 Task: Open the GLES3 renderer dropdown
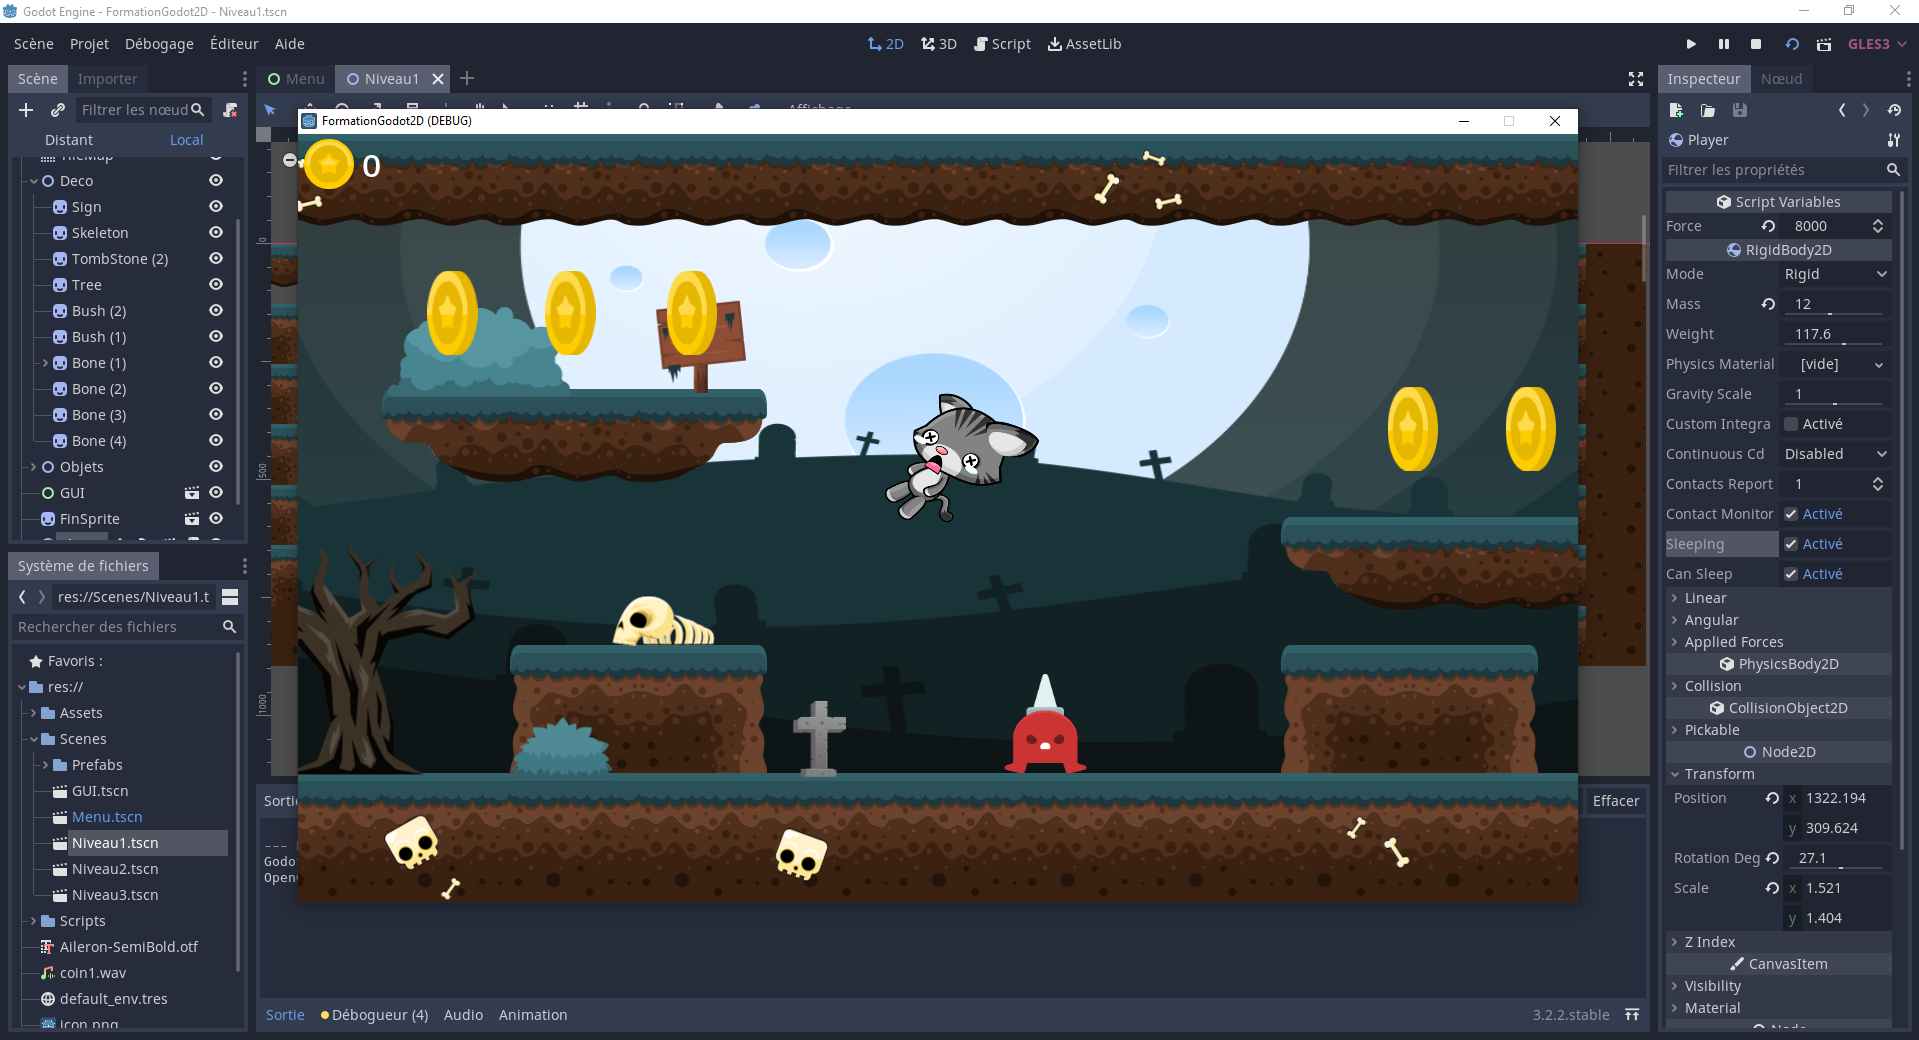click(1877, 44)
